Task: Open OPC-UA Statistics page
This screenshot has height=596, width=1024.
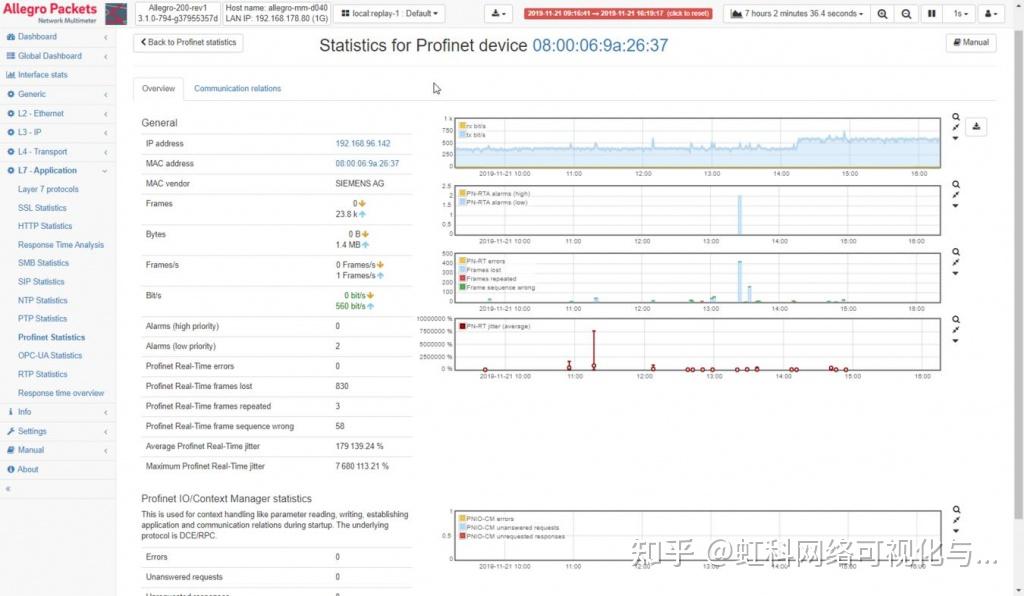Action: click(x=50, y=356)
